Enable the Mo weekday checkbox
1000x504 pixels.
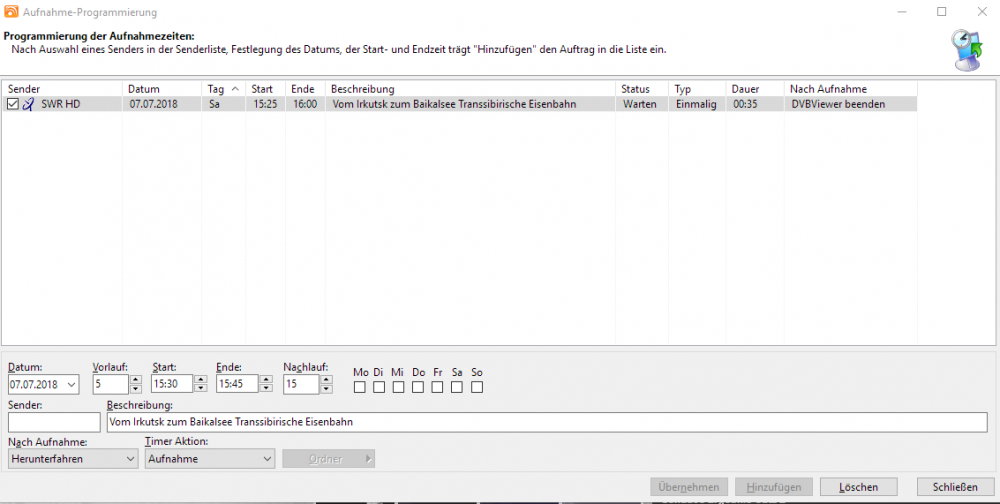coord(360,387)
